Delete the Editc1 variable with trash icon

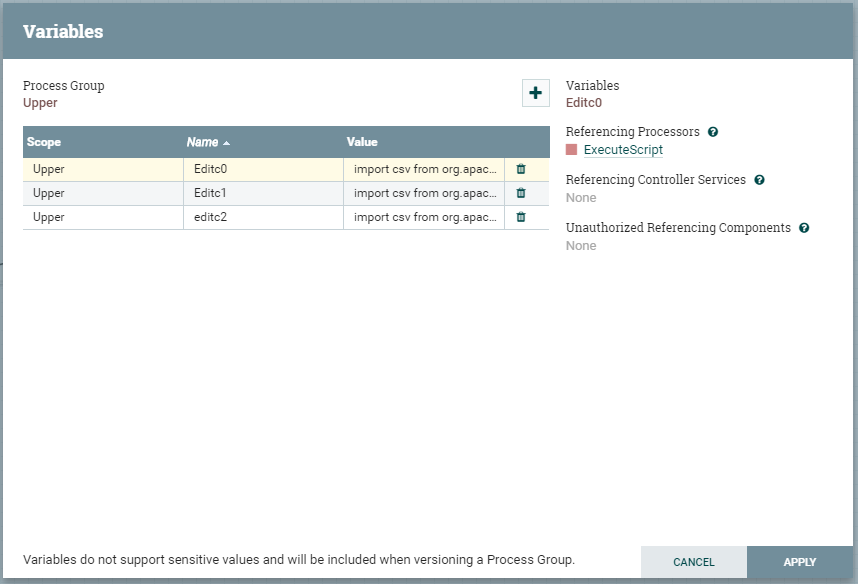pyautogui.click(x=521, y=193)
